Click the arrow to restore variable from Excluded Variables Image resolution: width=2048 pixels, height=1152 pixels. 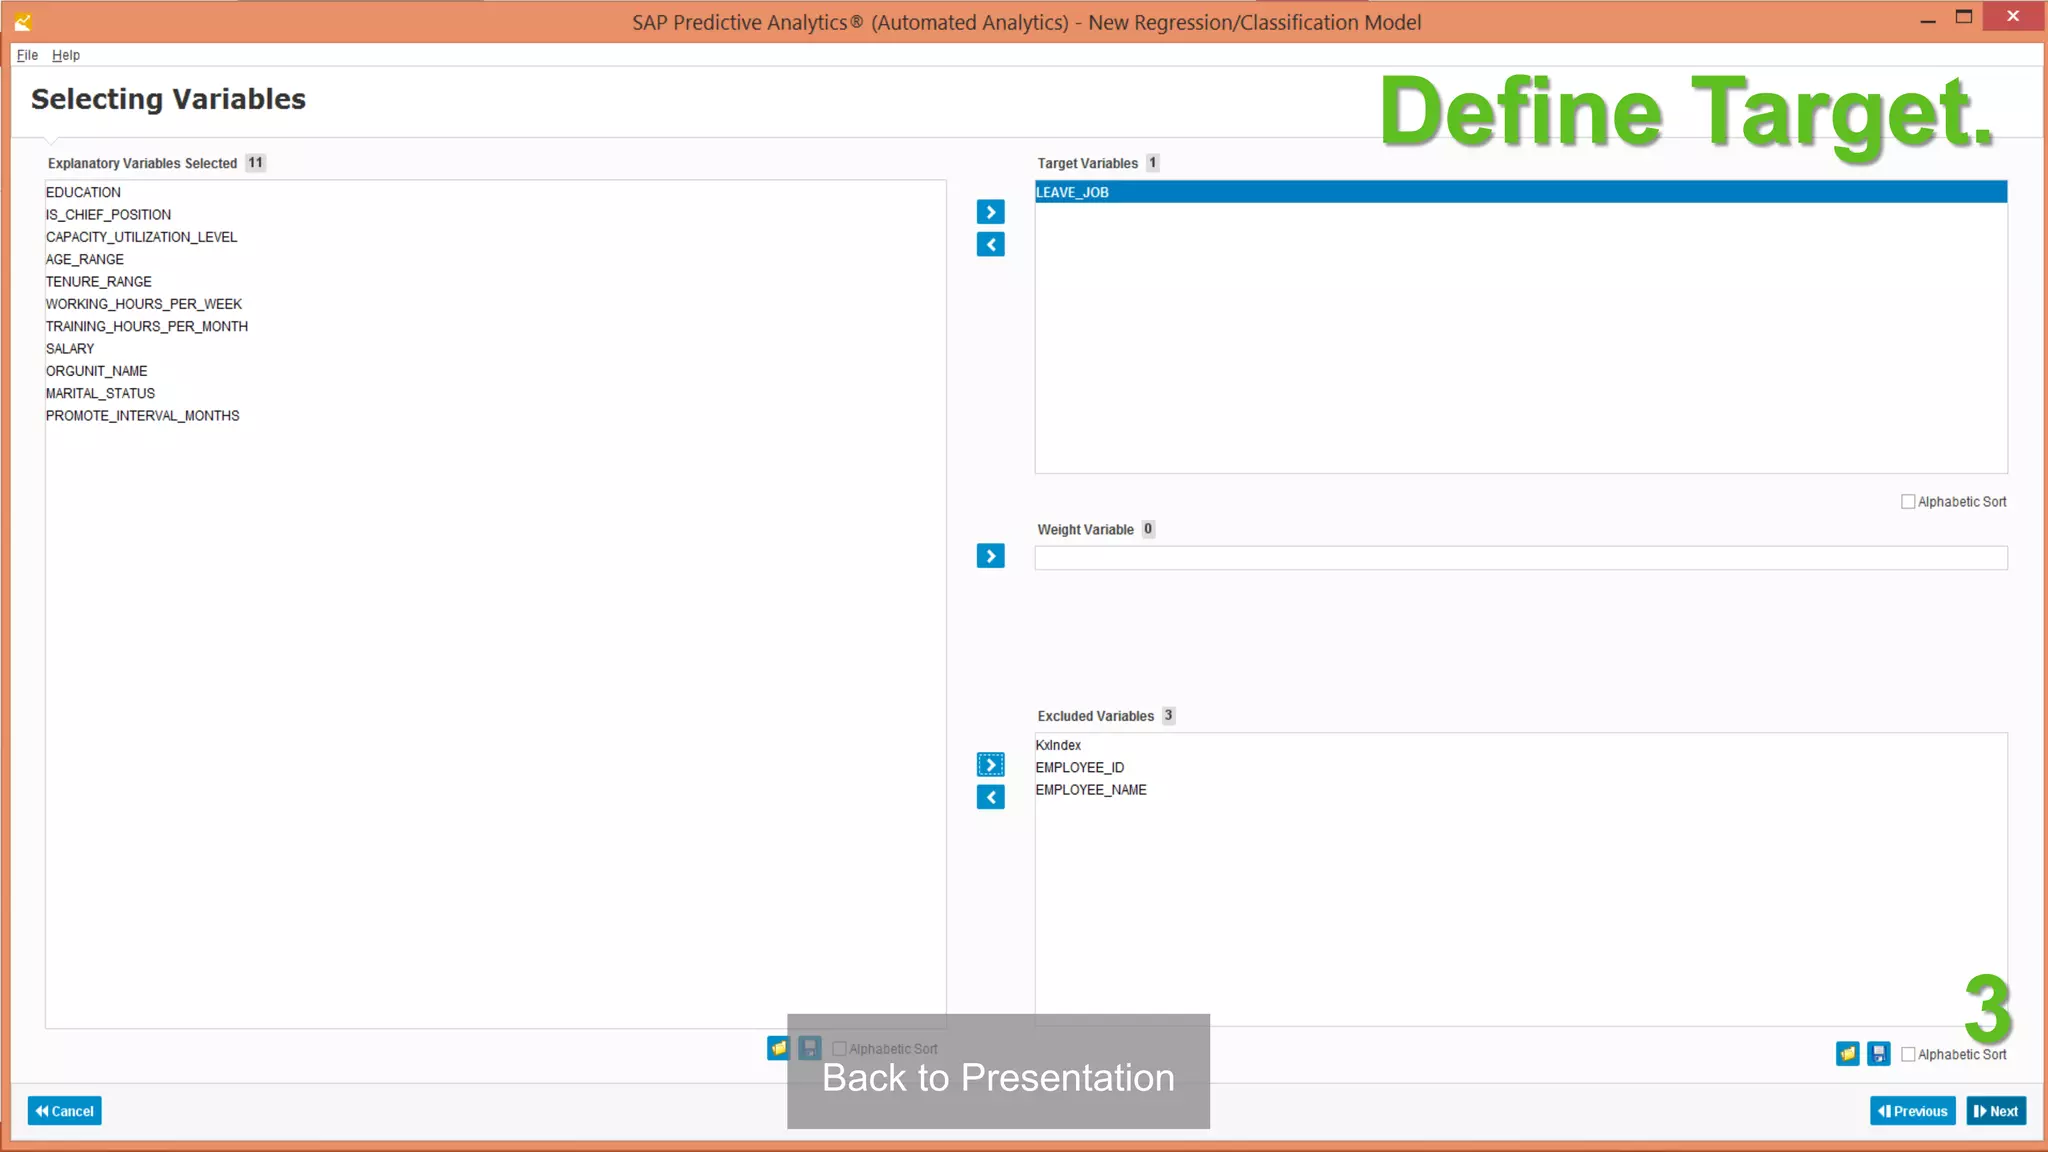point(990,797)
